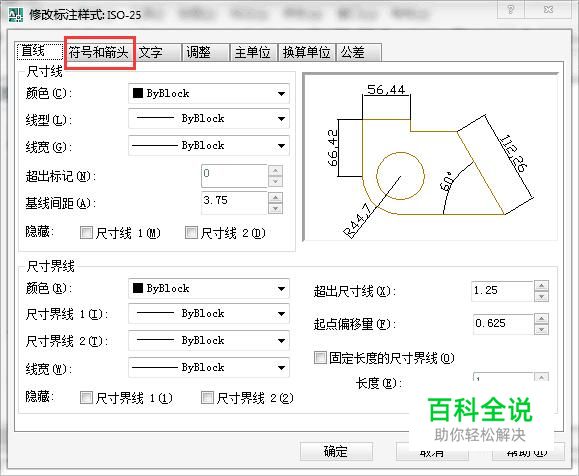Increase 起点偏移量 with up arrow
This screenshot has width=579, height=476.
[541, 318]
